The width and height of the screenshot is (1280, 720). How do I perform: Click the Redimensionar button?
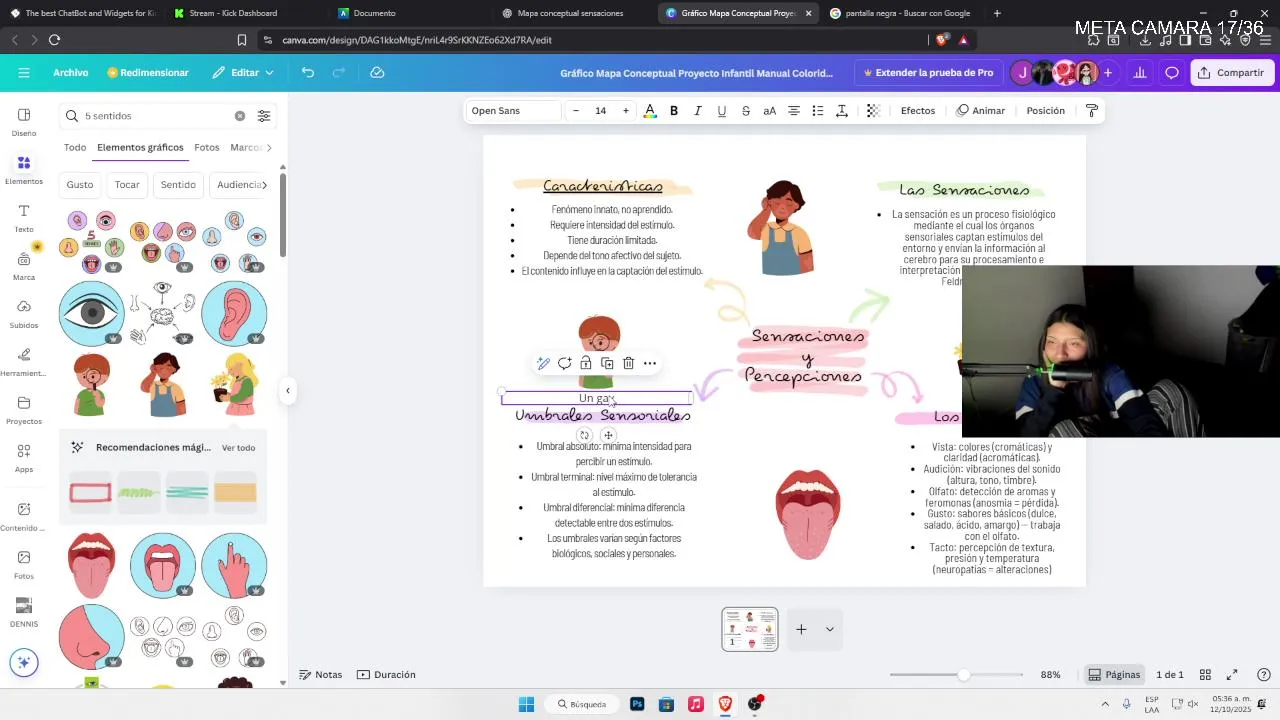click(148, 73)
